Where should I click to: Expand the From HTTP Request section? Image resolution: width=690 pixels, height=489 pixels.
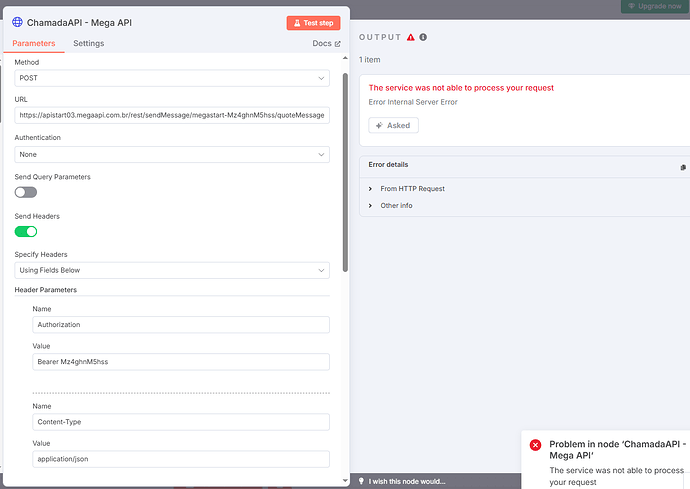pos(407,188)
